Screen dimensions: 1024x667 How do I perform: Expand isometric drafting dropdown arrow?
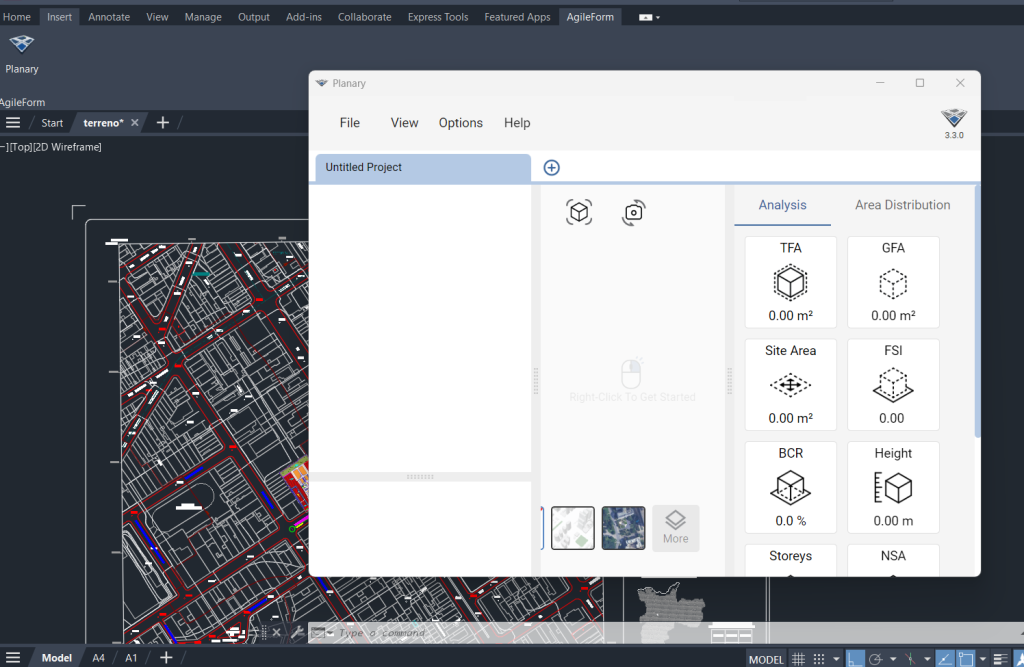[x=927, y=659]
